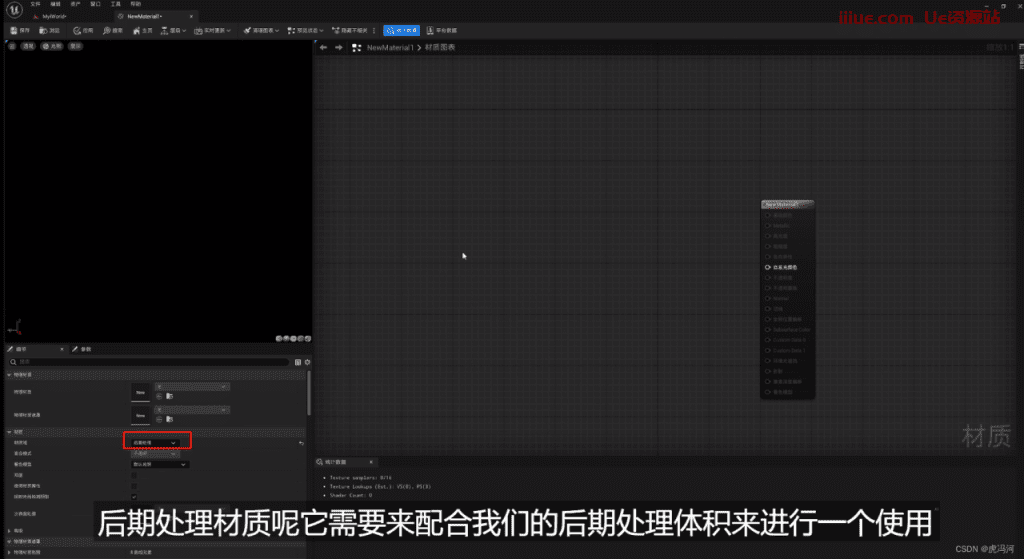Viewport: 1024px width, 559px height.
Task: Collapse the 材质 (Material) category
Action: point(9,432)
